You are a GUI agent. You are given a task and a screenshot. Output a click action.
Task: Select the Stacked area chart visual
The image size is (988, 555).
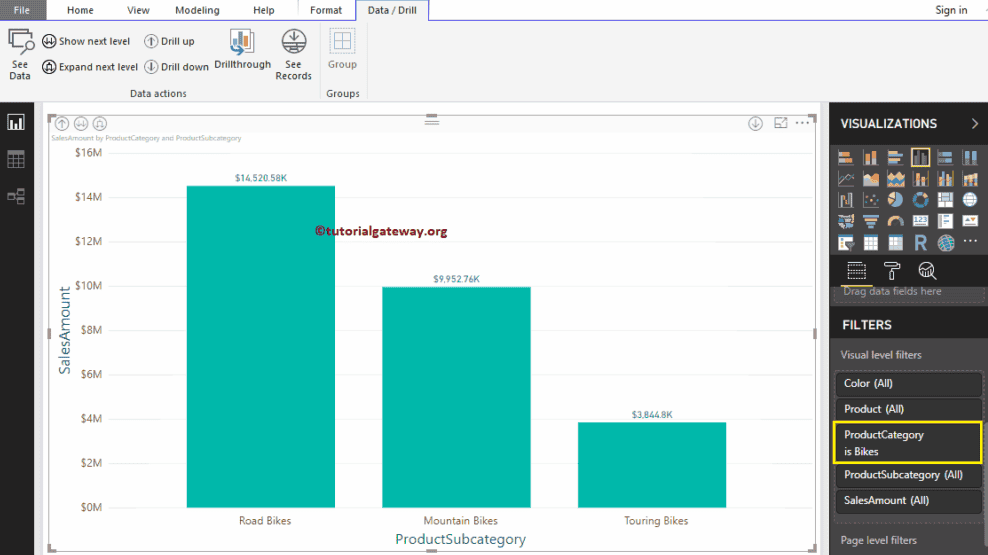(x=895, y=179)
